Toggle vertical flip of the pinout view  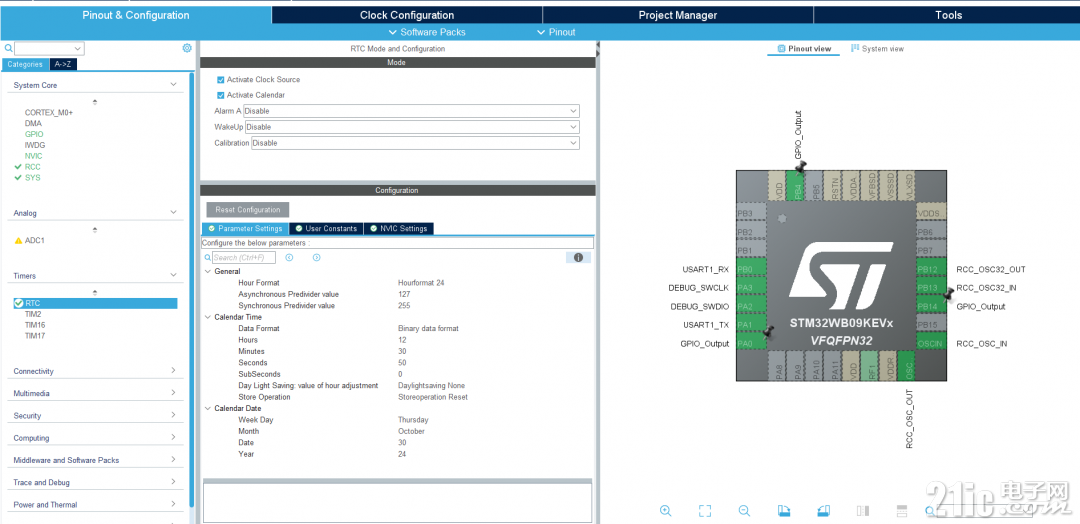863,510
